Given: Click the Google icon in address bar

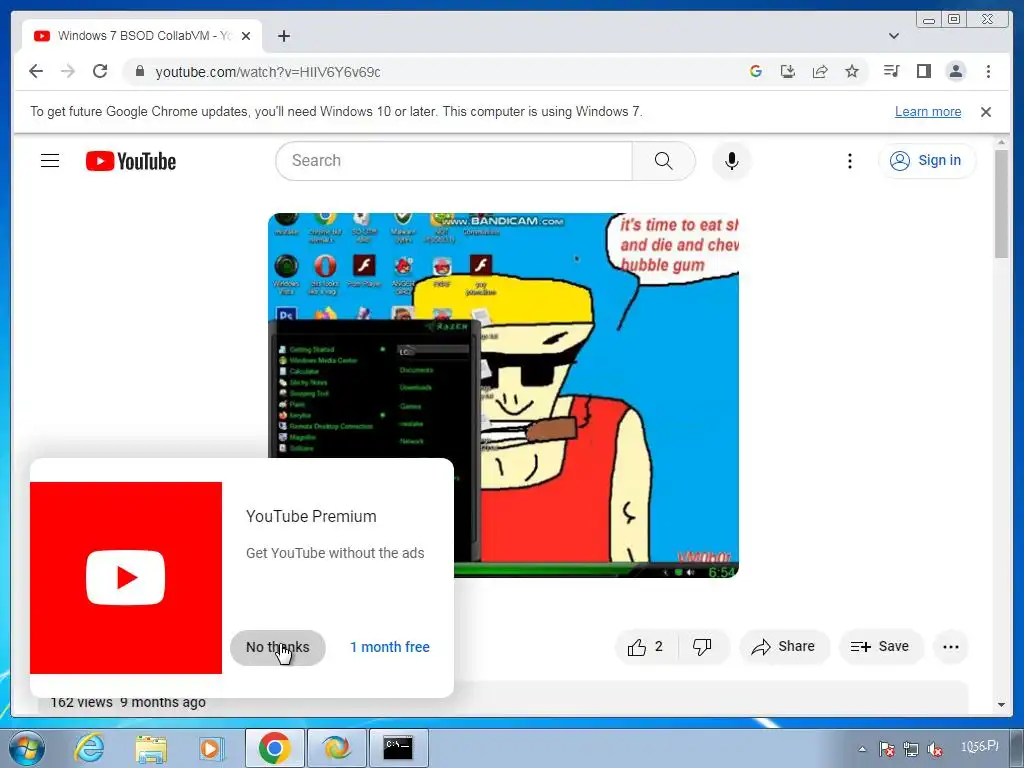Looking at the screenshot, I should [x=756, y=71].
